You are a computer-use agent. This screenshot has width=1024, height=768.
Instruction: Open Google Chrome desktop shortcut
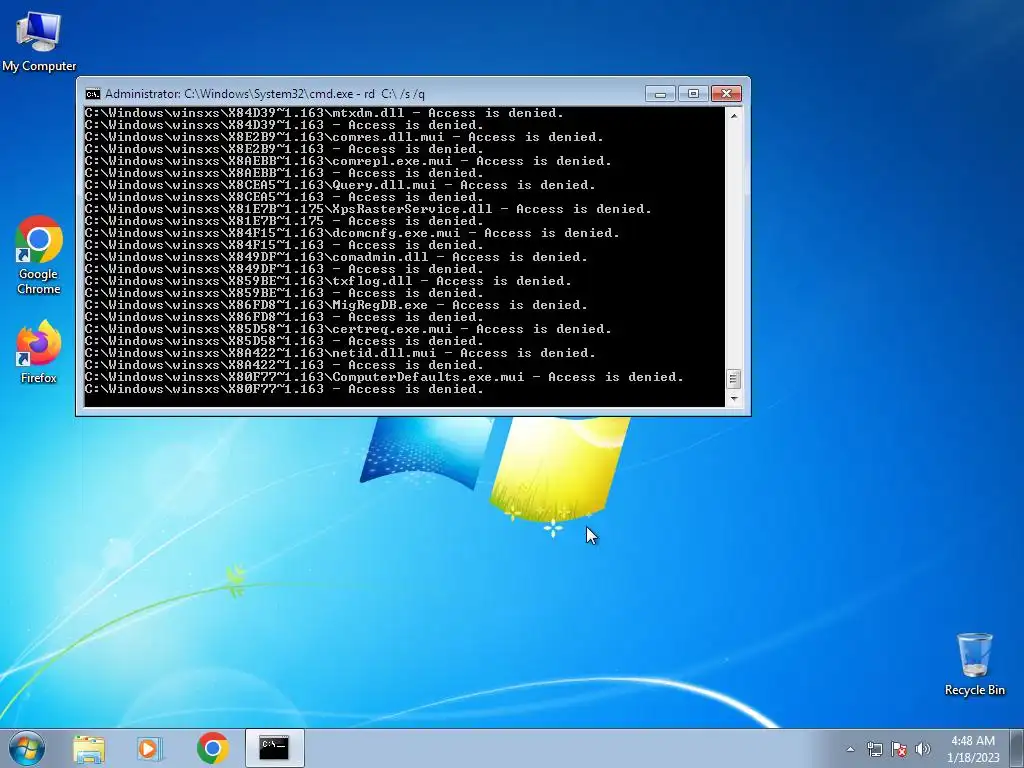39,255
